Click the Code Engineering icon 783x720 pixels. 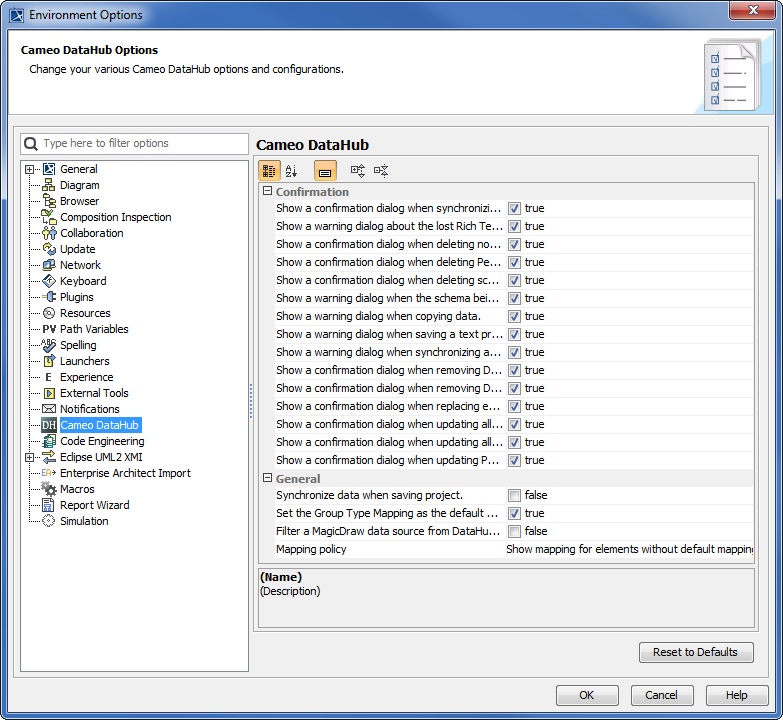click(x=48, y=441)
